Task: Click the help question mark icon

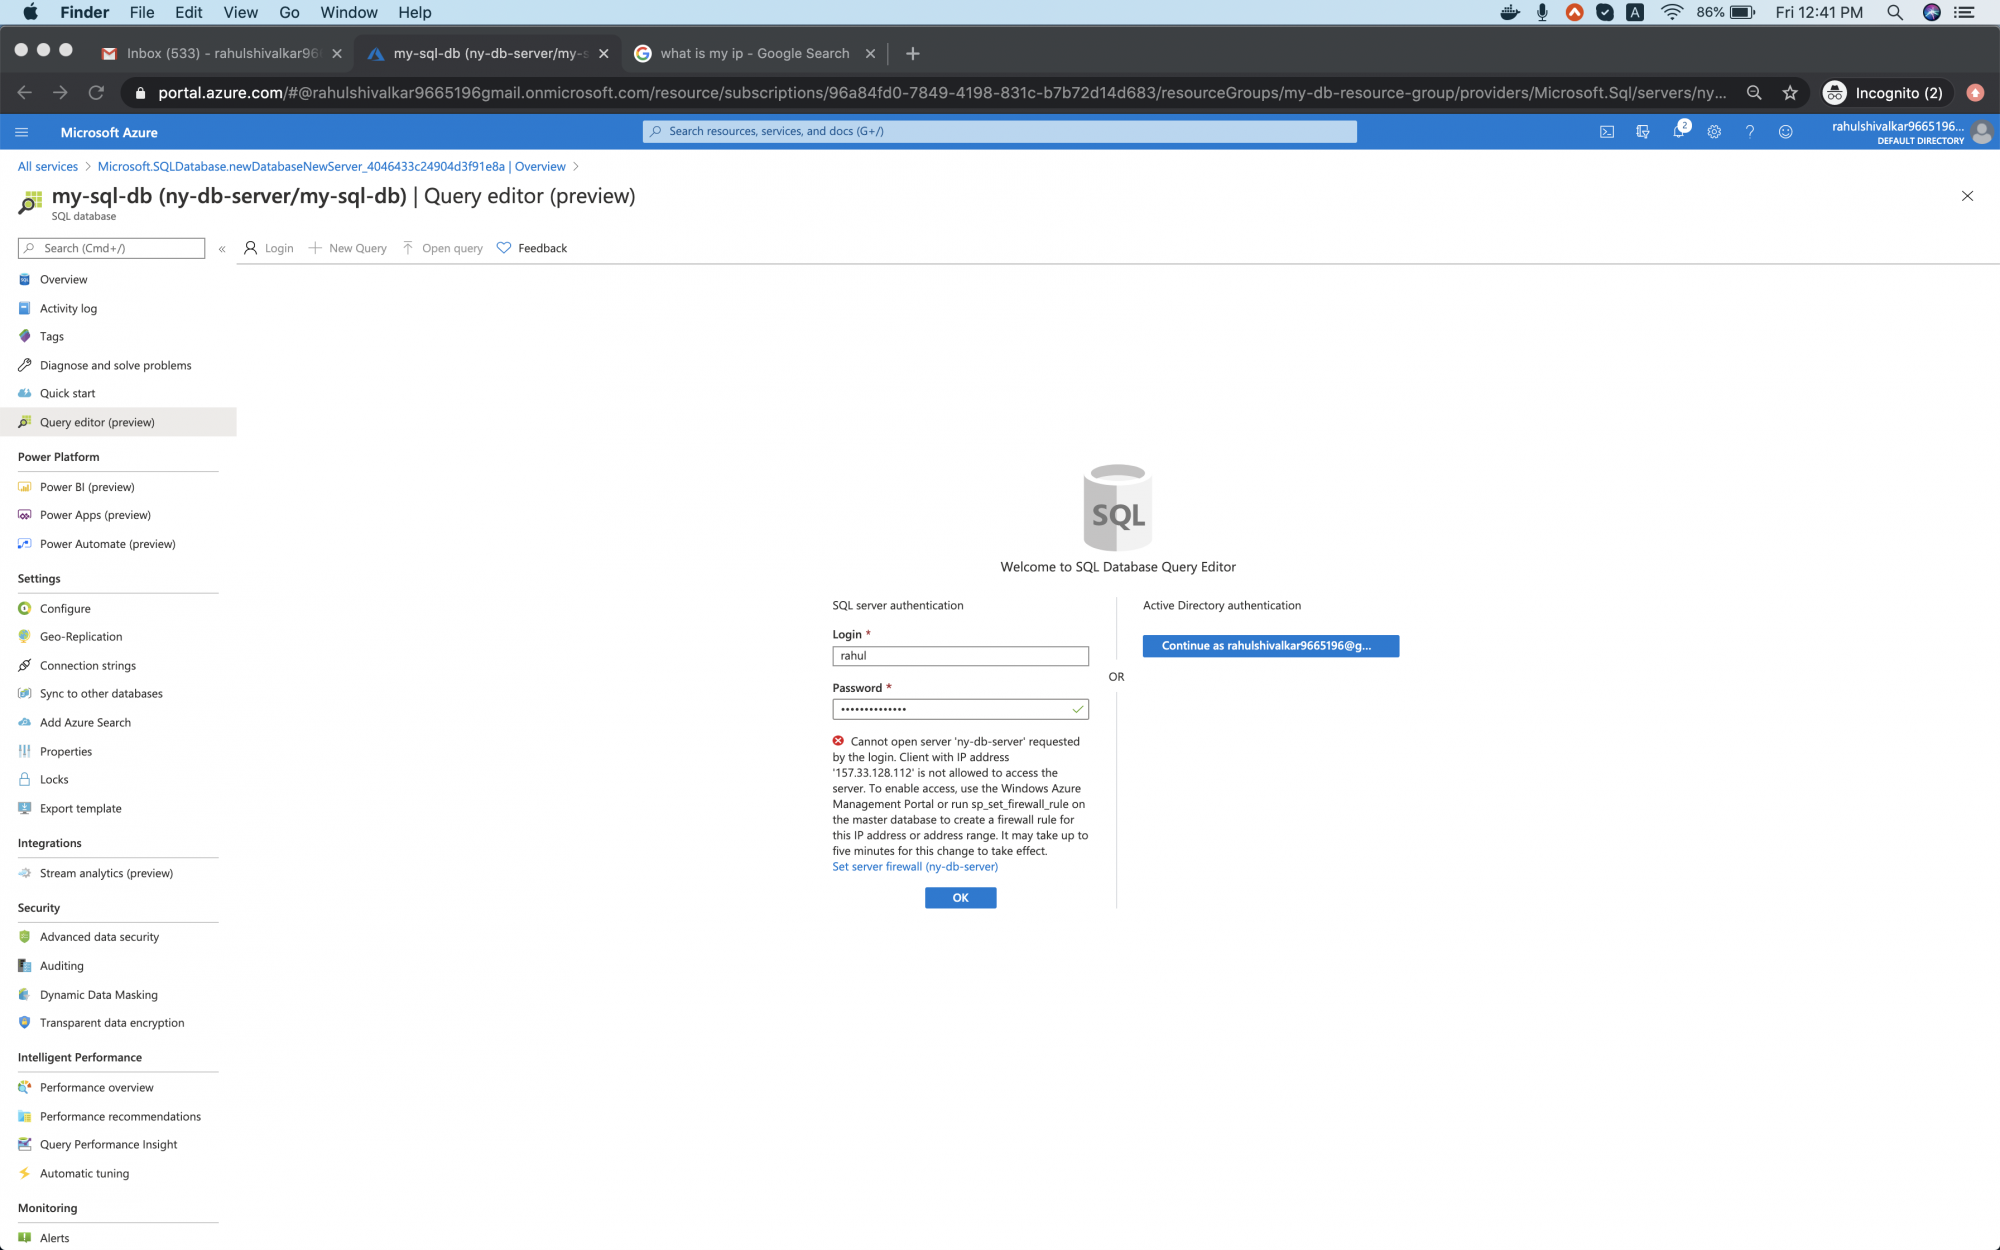Action: [1749, 132]
